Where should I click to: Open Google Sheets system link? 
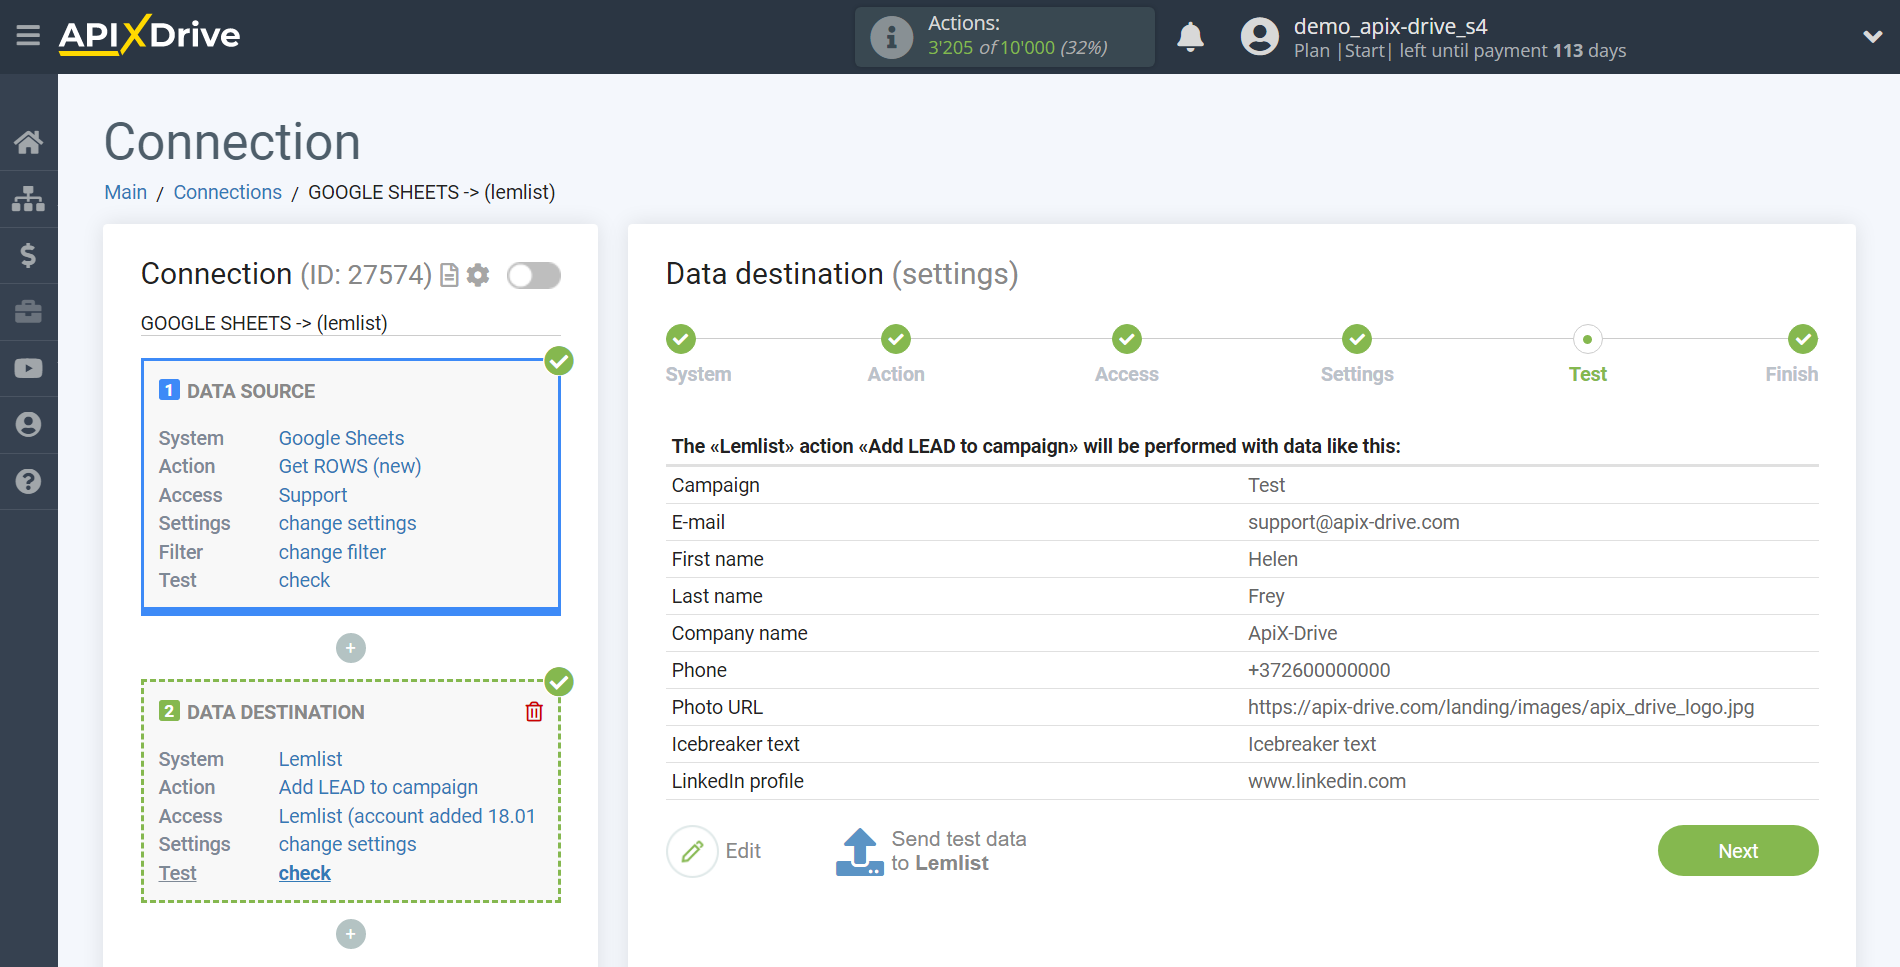[341, 438]
